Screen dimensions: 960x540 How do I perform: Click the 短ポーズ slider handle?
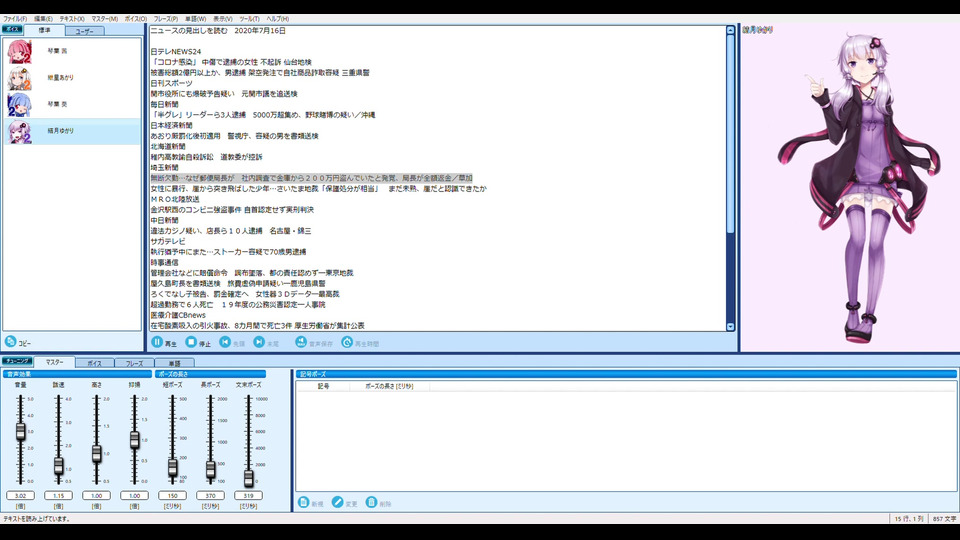(x=172, y=468)
